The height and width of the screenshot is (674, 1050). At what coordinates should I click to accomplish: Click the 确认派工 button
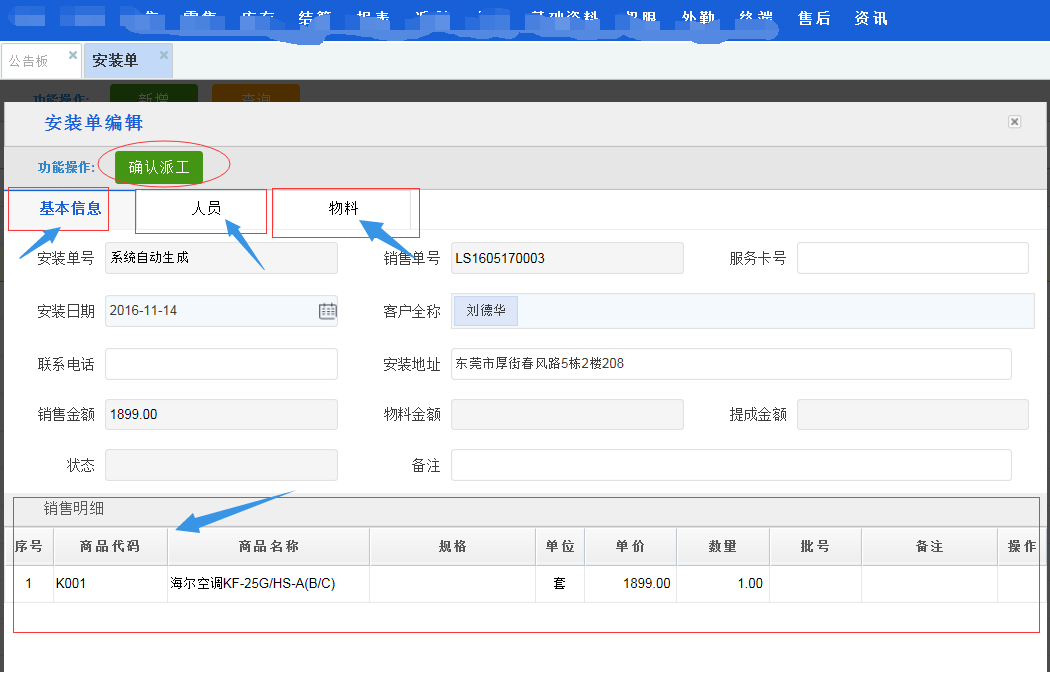[x=159, y=167]
